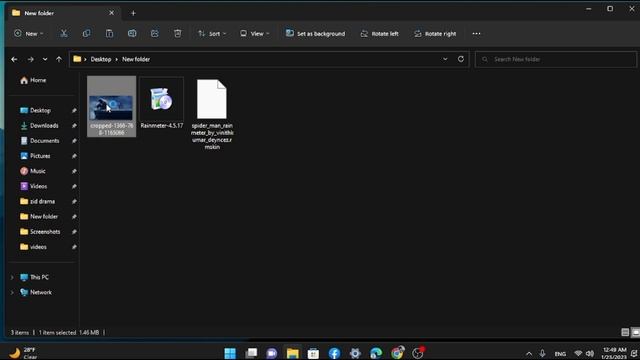Close the New folder tab

click(111, 13)
